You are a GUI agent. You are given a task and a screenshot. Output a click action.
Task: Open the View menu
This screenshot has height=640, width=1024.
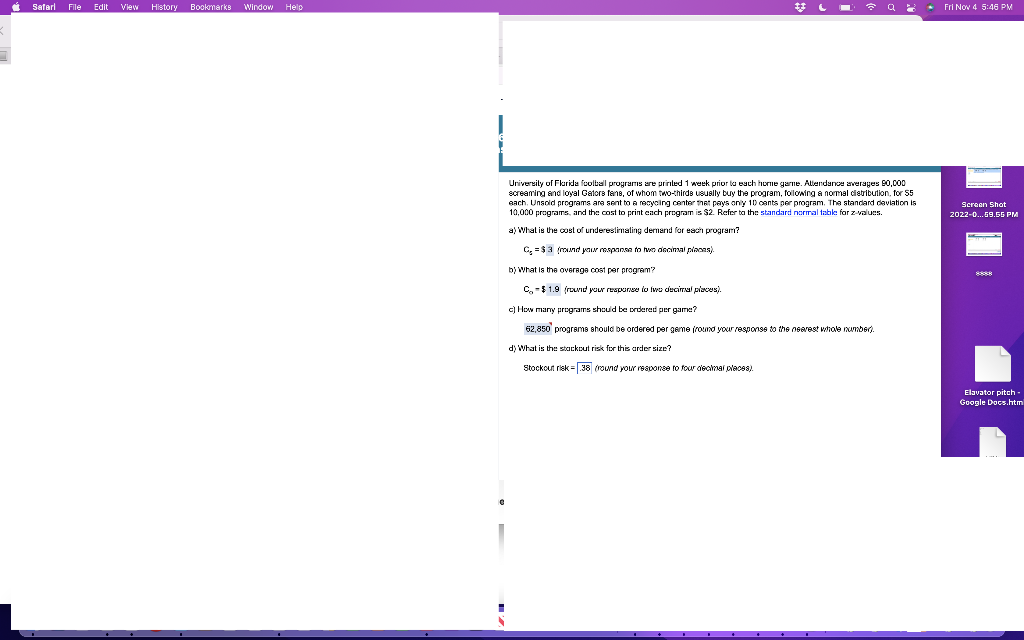(129, 7)
